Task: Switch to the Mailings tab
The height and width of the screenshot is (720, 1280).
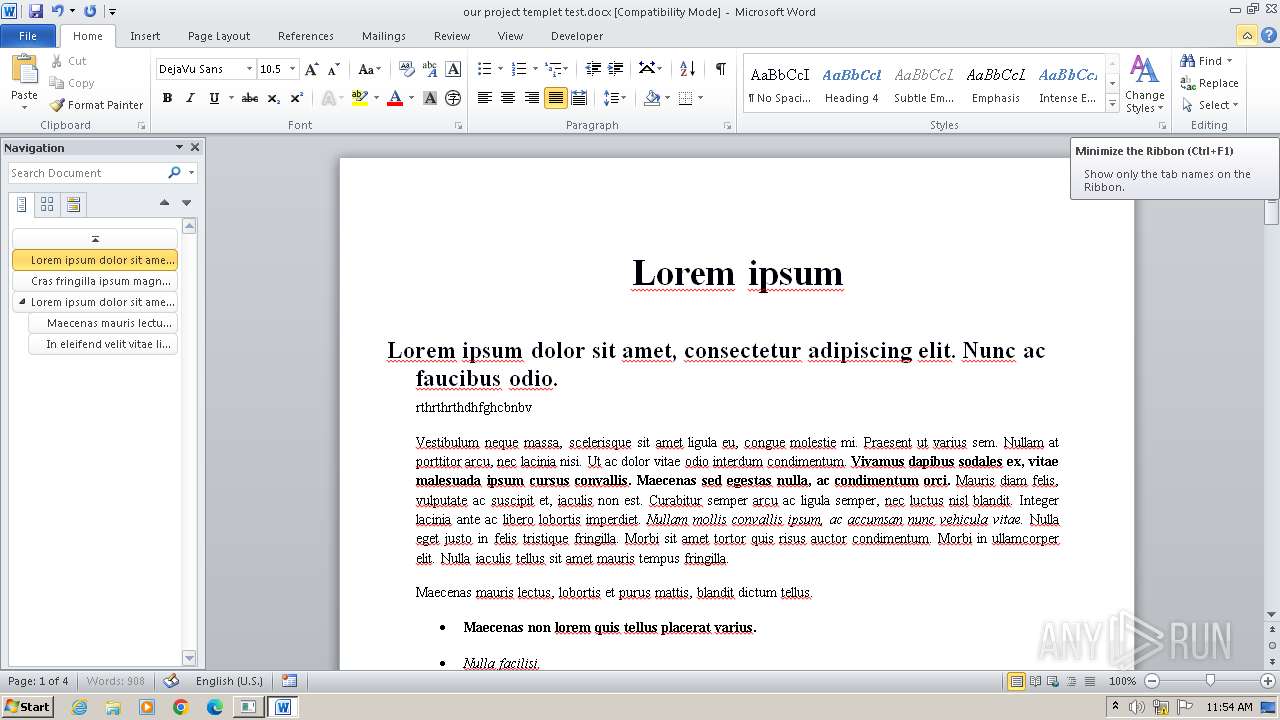Action: [x=384, y=36]
